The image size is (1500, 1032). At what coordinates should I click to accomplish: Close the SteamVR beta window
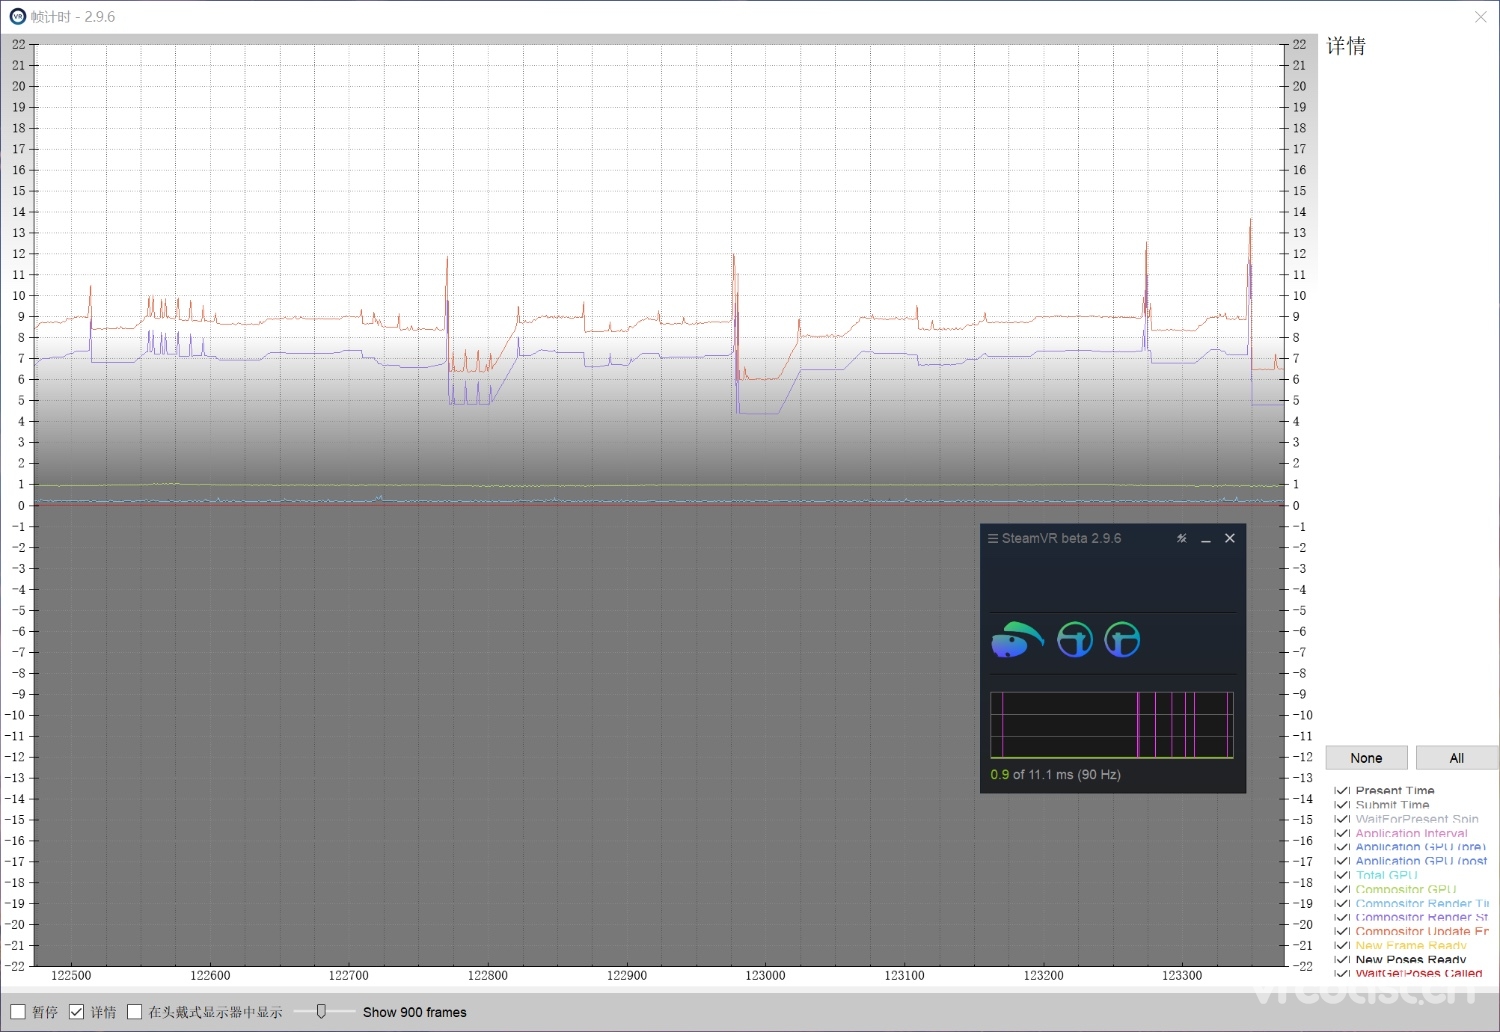[1230, 538]
